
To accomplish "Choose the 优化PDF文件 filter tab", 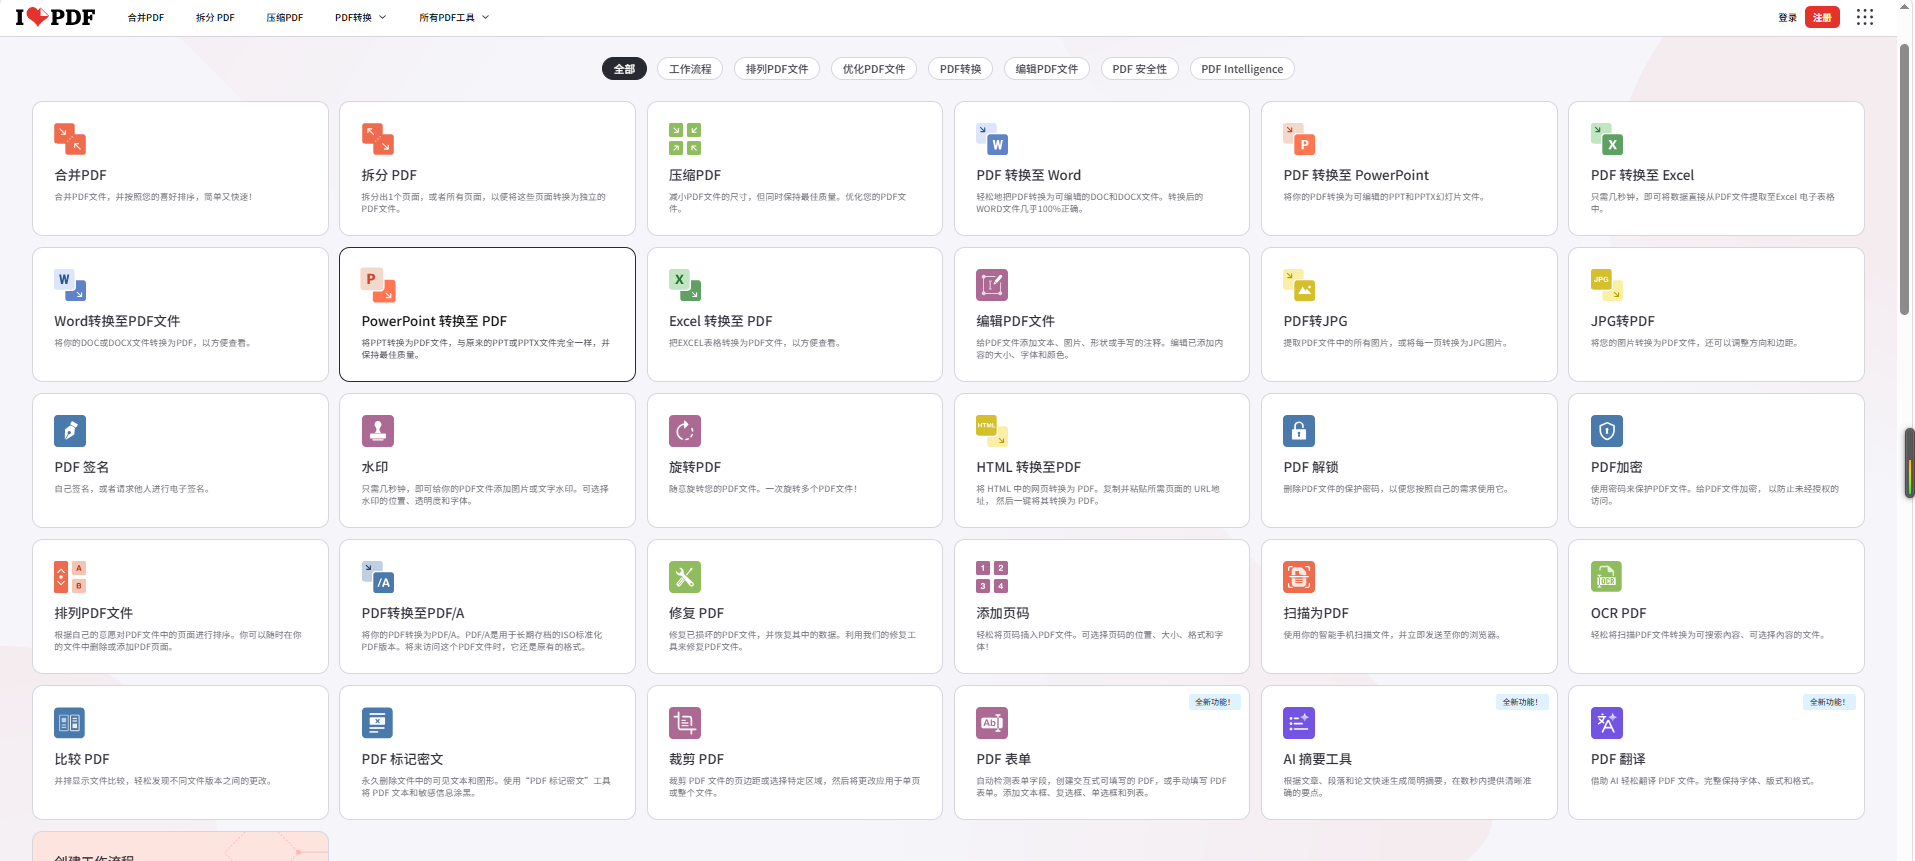I will pyautogui.click(x=874, y=69).
